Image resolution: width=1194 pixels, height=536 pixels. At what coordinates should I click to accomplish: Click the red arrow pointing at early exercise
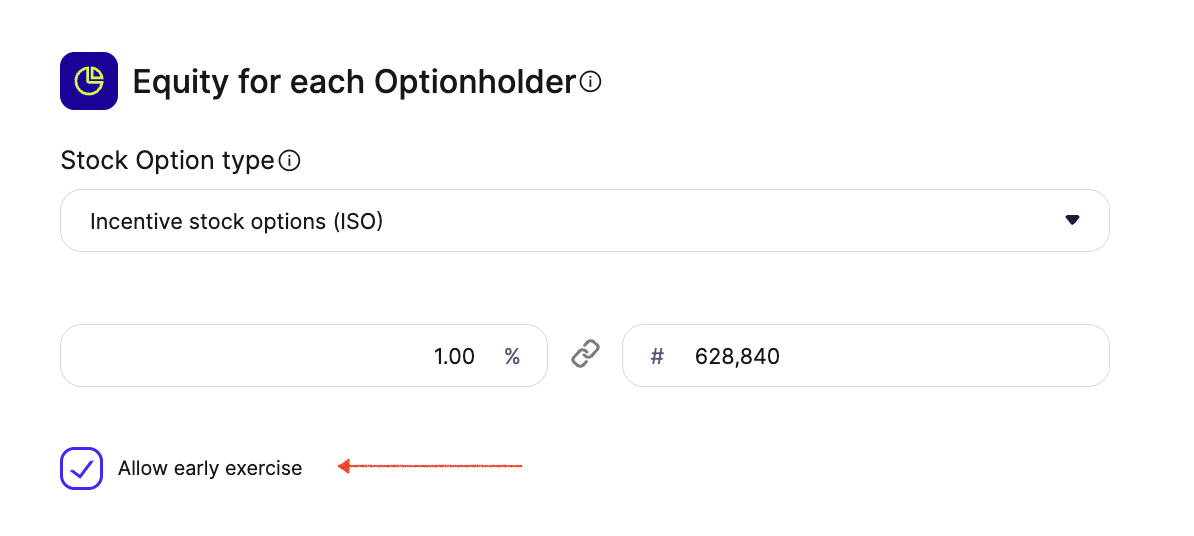coord(430,466)
